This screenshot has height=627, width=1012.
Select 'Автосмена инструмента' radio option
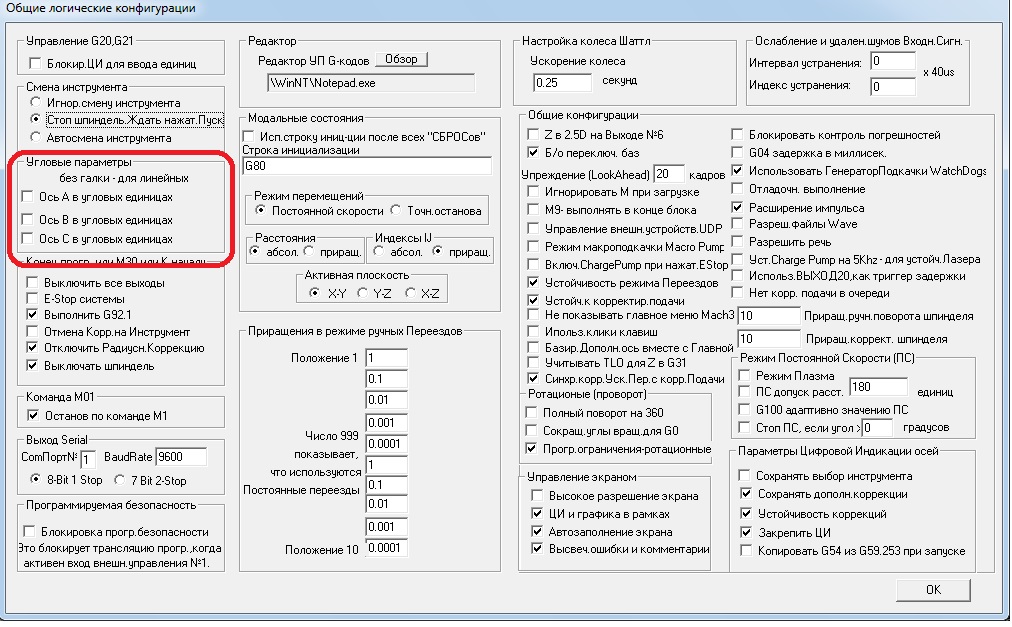[35, 137]
